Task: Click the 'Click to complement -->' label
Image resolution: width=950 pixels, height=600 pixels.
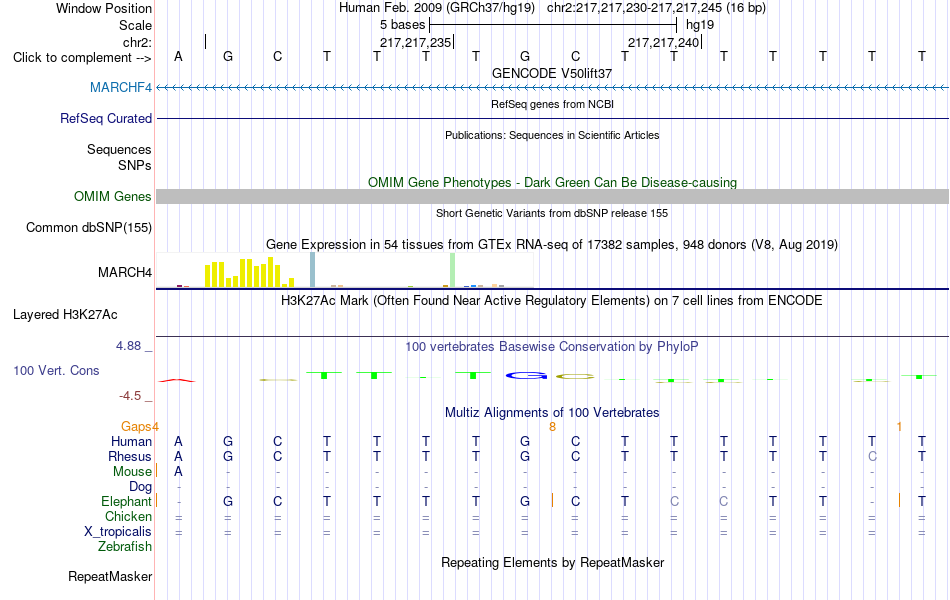Action: point(82,58)
